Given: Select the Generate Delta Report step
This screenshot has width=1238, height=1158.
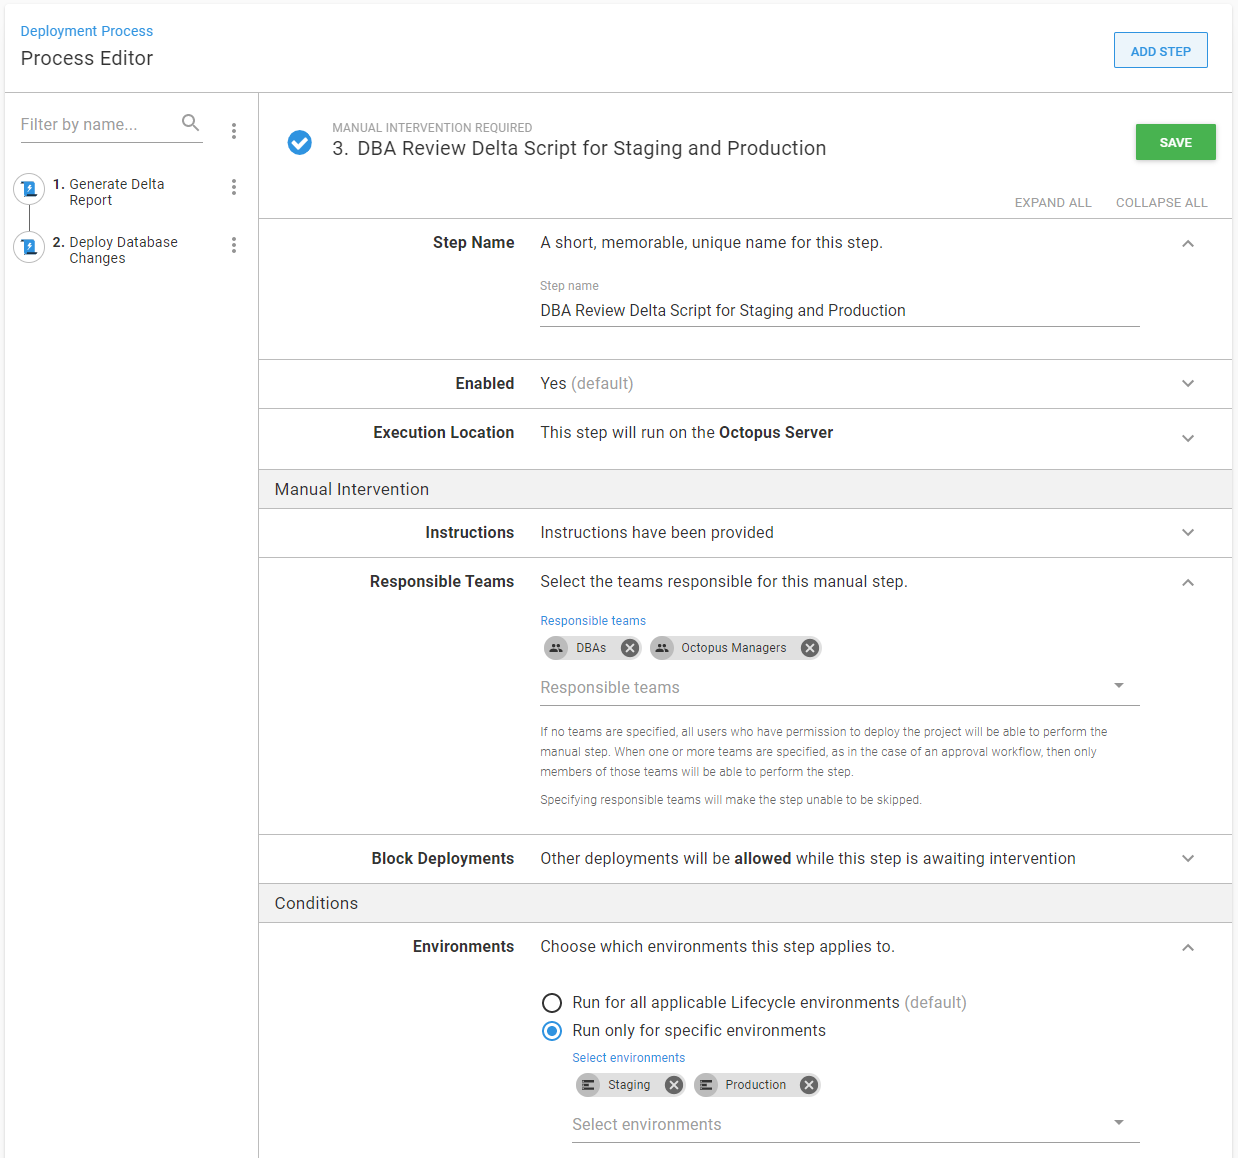Looking at the screenshot, I should [116, 192].
